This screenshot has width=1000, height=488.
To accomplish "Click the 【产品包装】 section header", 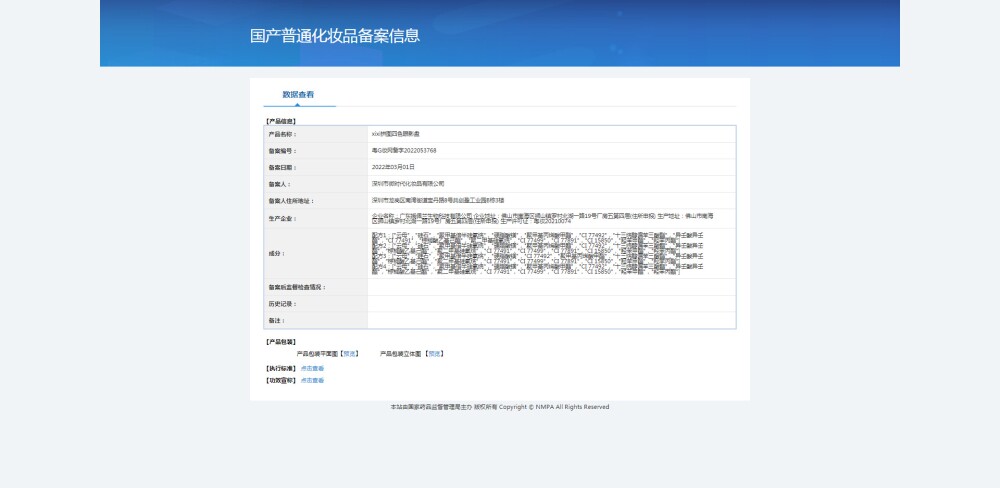I will coord(281,342).
